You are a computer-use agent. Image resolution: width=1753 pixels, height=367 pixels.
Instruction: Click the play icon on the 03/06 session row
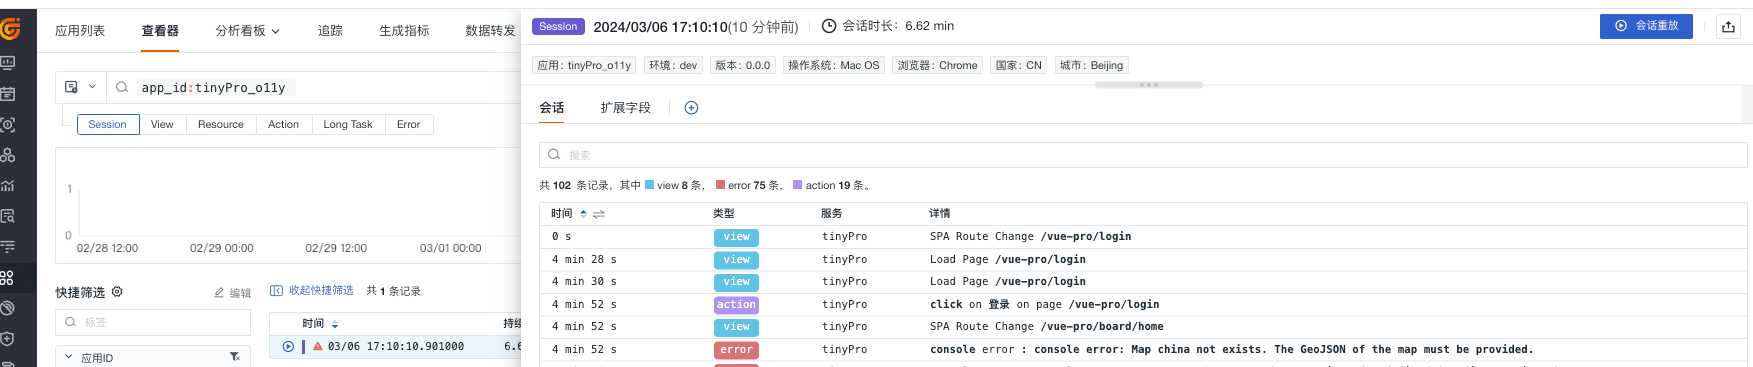(288, 347)
